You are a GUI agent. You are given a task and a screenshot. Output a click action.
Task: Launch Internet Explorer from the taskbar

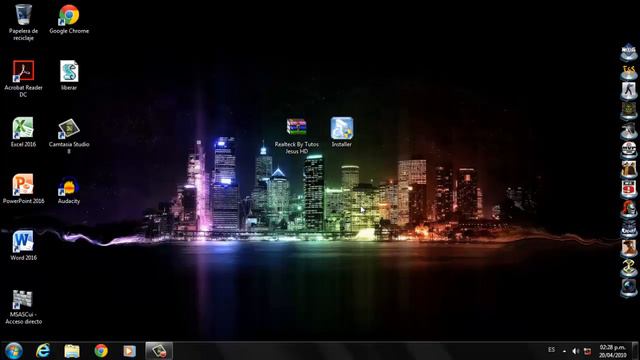[43, 351]
